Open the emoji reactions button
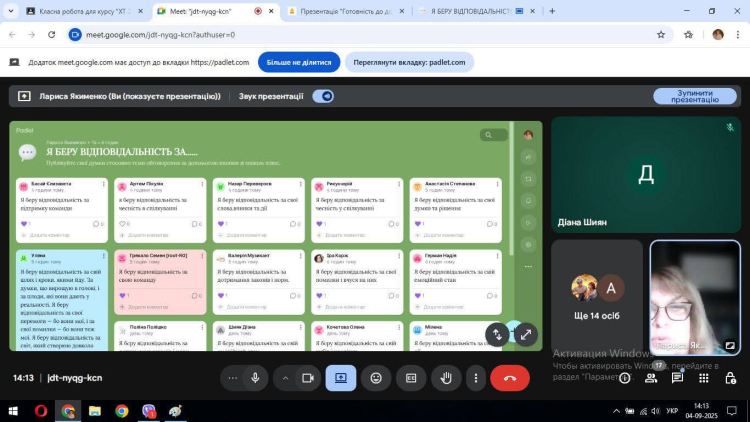 coord(376,378)
